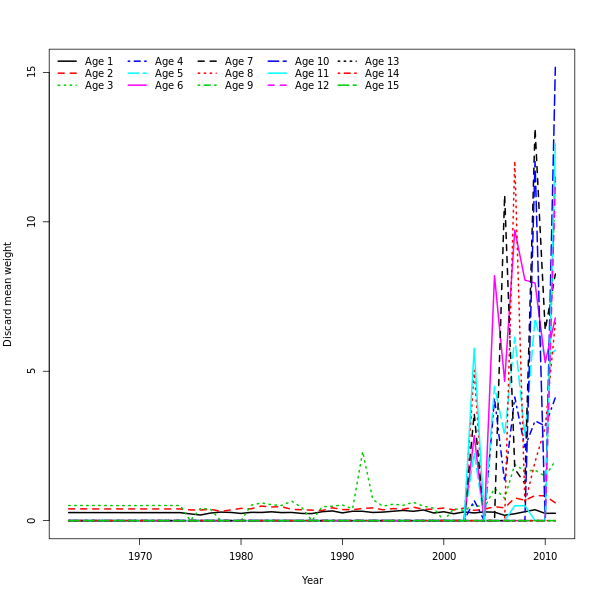Click the green dotted peak near 1992
The image size is (600, 600).
click(x=362, y=453)
